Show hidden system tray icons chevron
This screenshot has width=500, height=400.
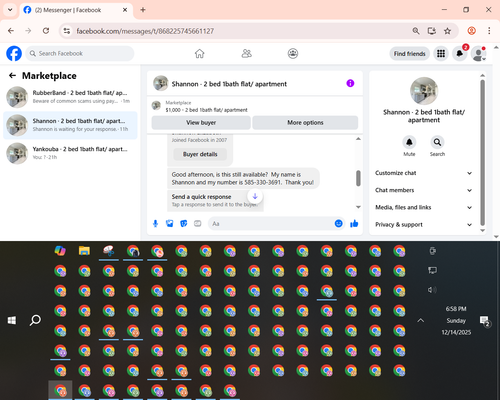pyautogui.click(x=421, y=320)
